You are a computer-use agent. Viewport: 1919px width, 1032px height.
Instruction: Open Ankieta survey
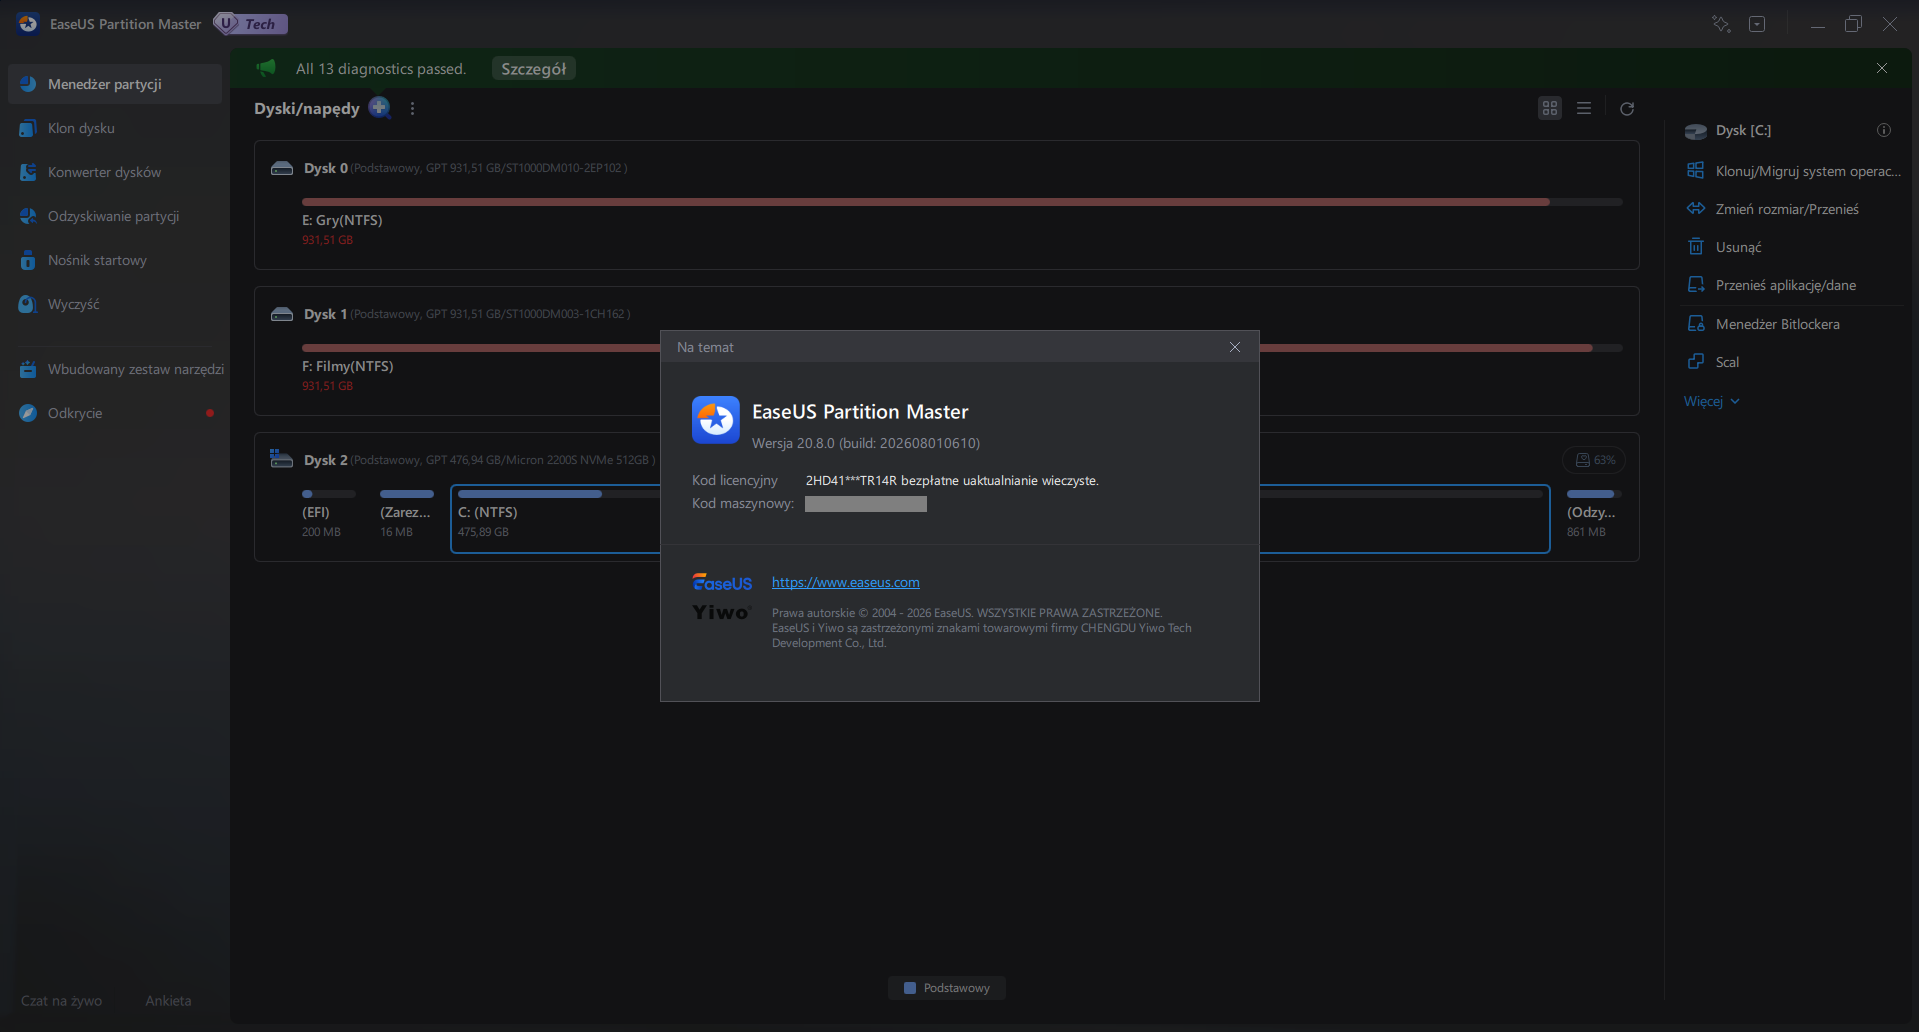(168, 1001)
